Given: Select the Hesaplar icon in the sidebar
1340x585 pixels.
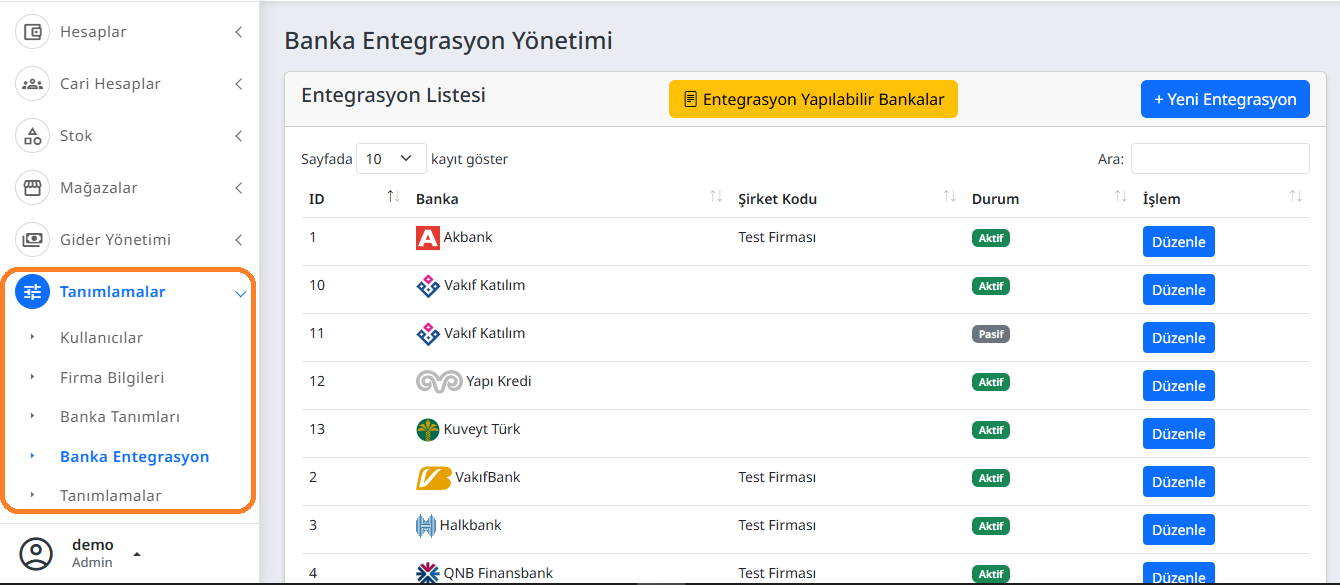Looking at the screenshot, I should click(32, 31).
